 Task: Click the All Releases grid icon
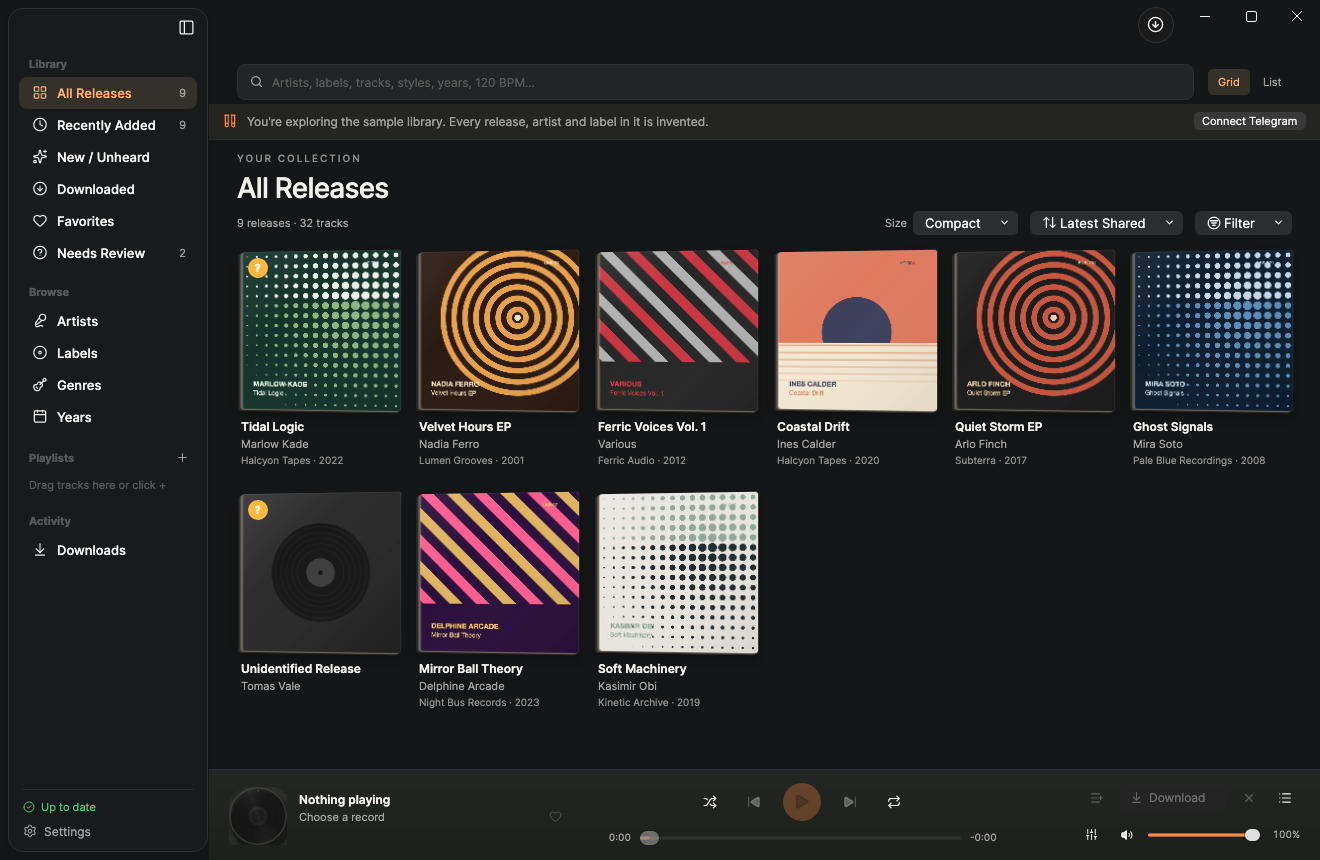pyautogui.click(x=40, y=93)
